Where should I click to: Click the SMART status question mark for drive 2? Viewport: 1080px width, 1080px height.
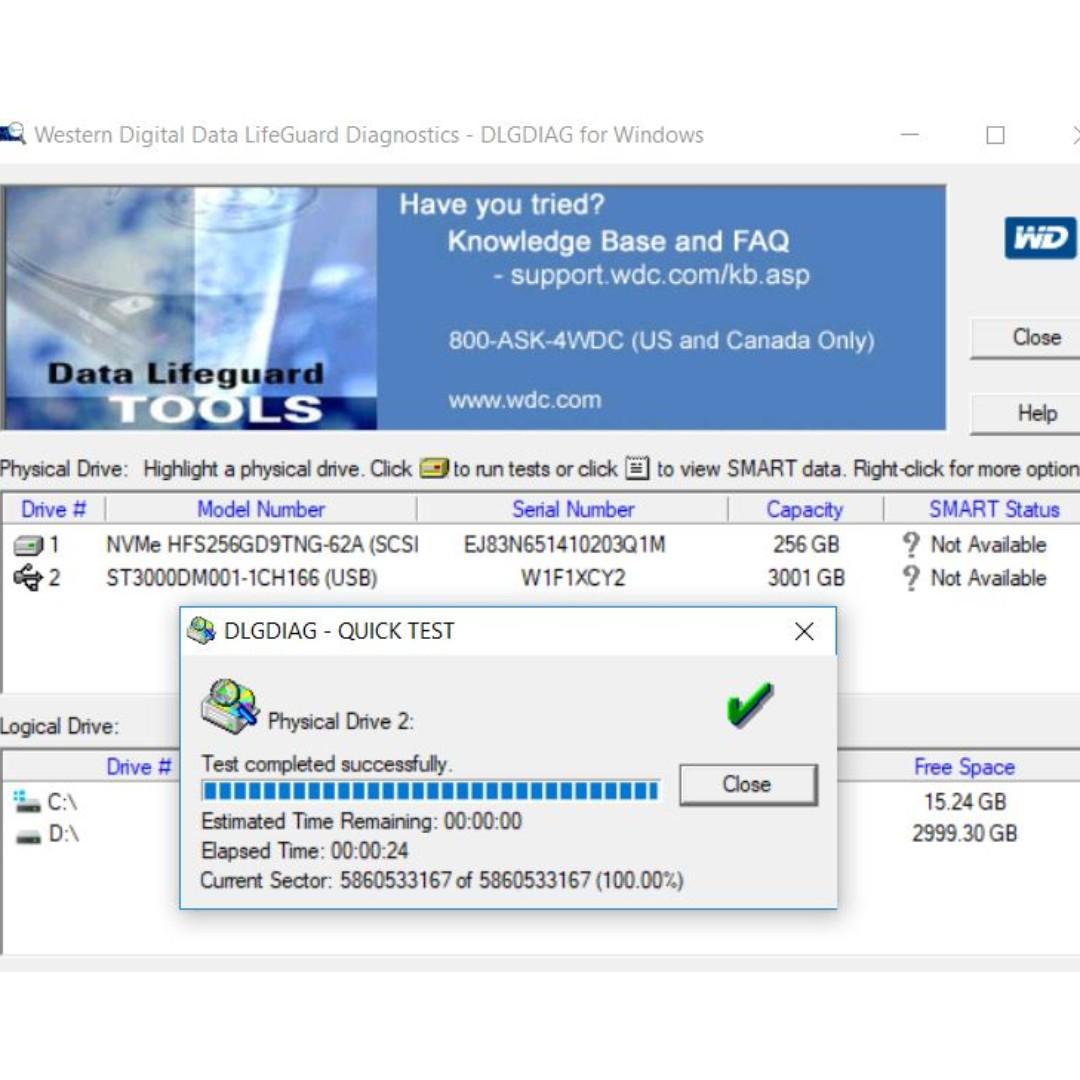[911, 578]
